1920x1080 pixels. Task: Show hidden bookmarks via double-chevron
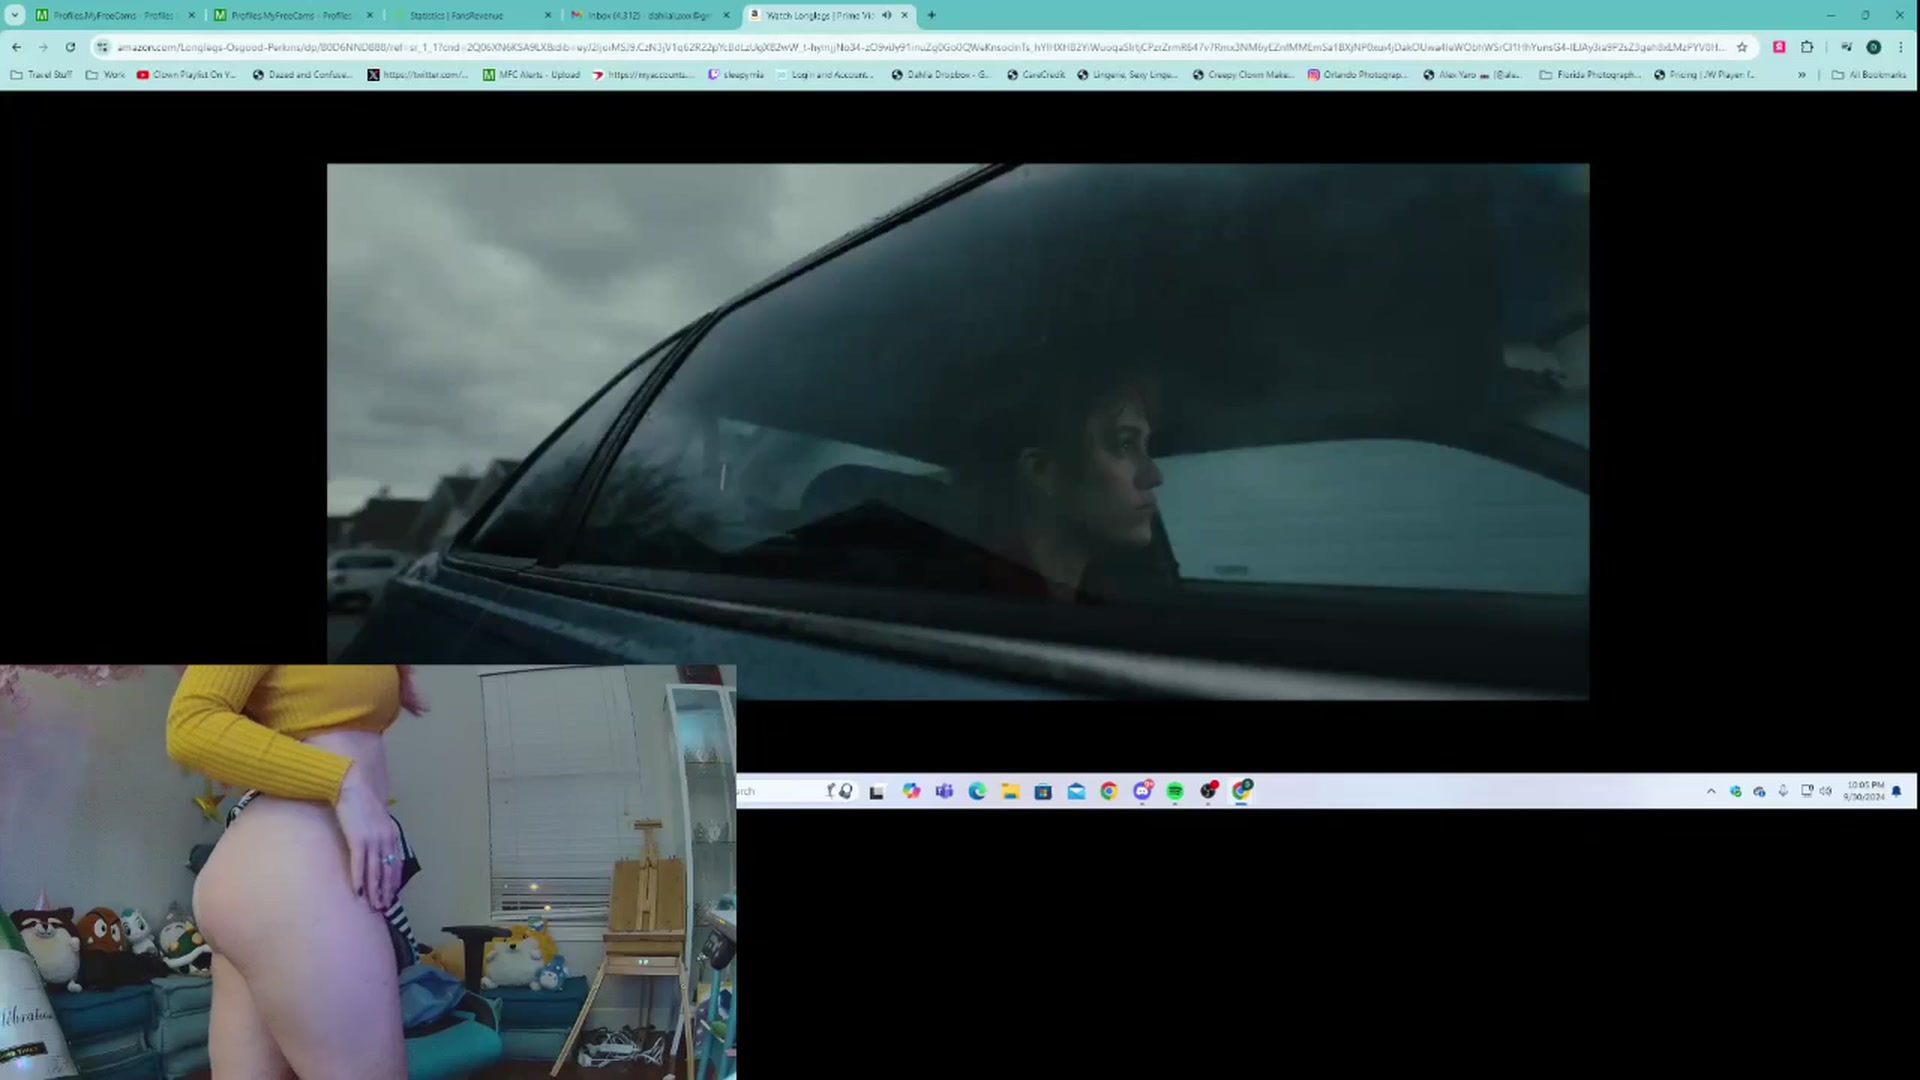click(x=1802, y=75)
